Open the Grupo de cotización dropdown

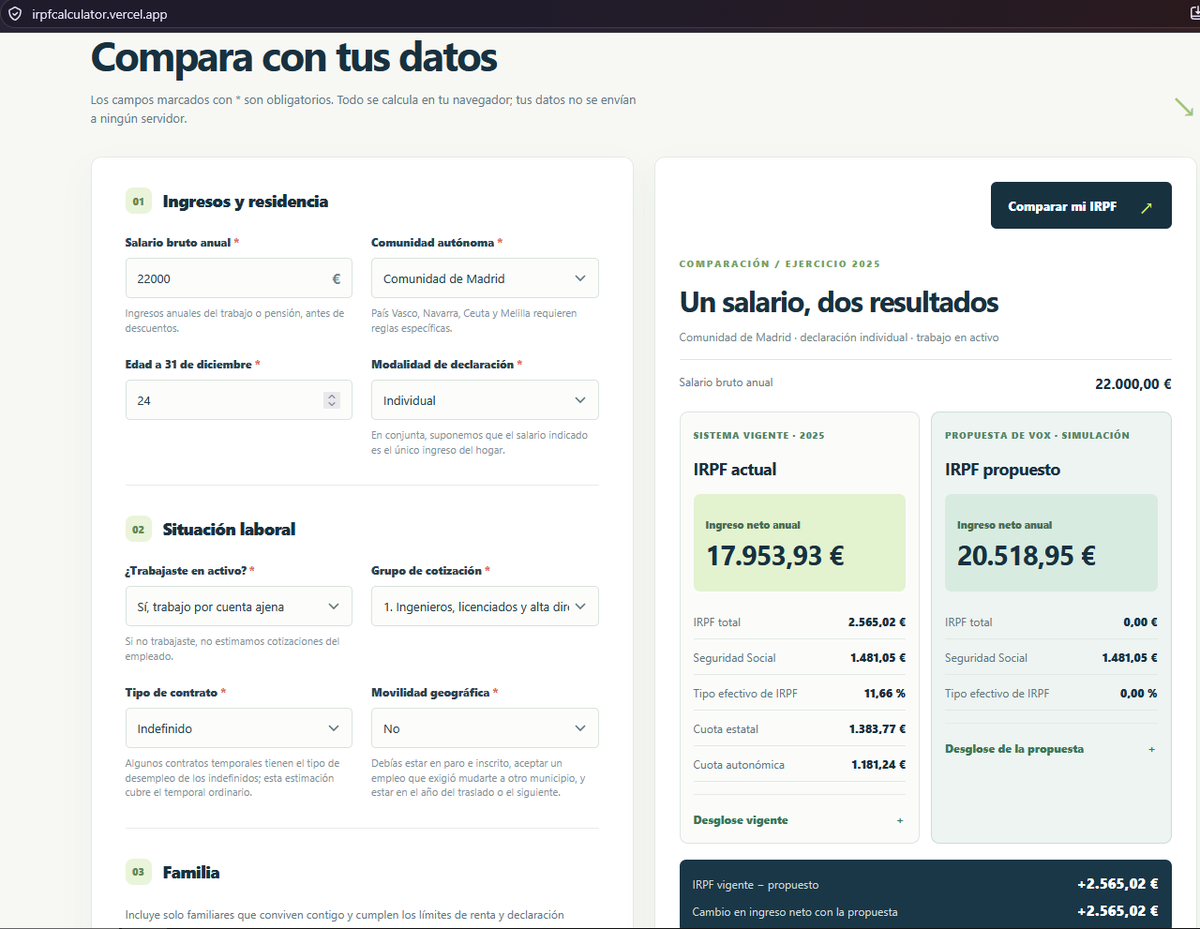484,606
